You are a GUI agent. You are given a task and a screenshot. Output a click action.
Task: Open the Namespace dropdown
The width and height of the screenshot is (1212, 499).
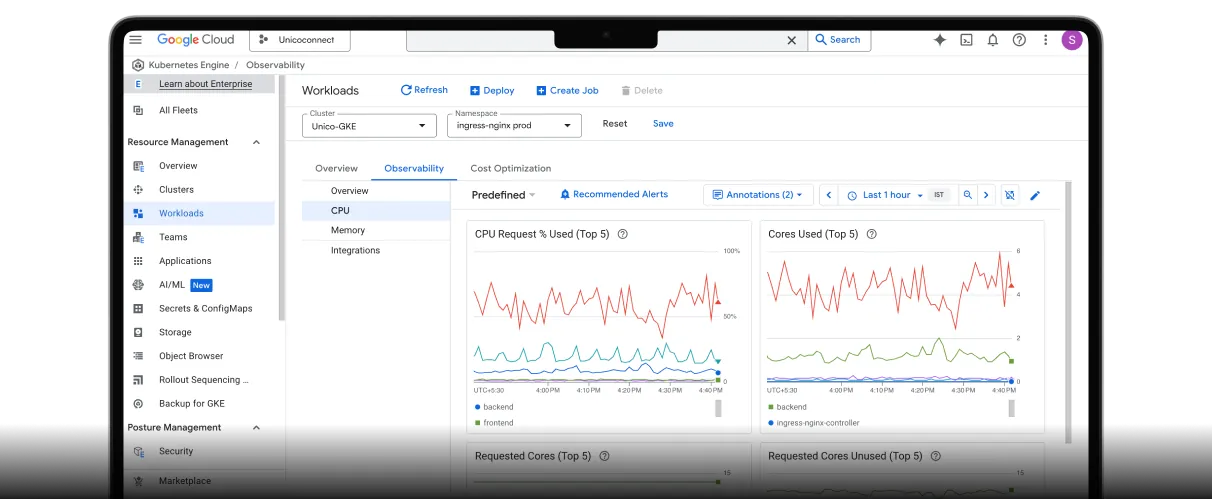click(x=514, y=125)
